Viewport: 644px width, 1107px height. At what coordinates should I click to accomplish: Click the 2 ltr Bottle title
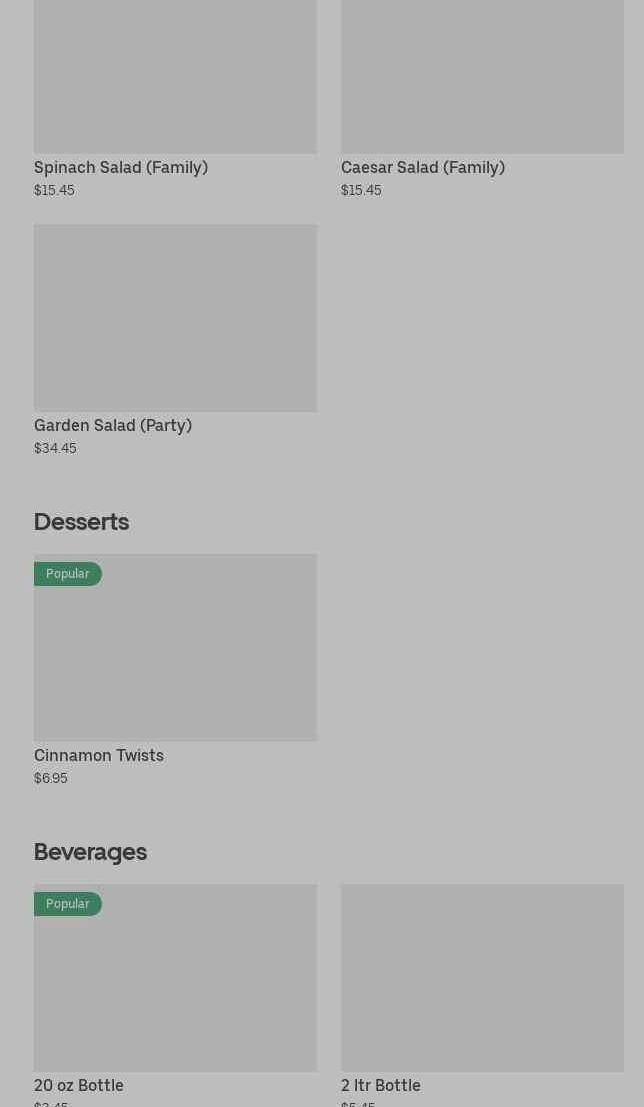[381, 1085]
